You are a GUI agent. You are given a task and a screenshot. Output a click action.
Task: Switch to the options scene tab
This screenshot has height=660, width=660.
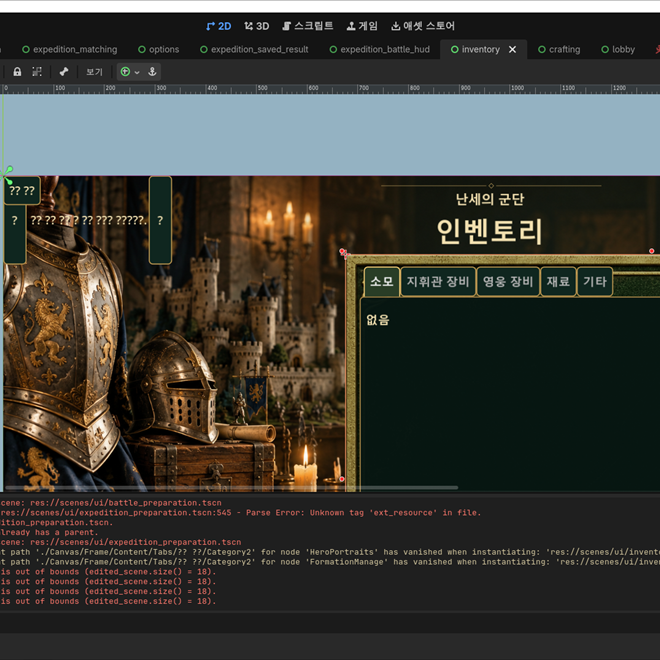coord(159,50)
